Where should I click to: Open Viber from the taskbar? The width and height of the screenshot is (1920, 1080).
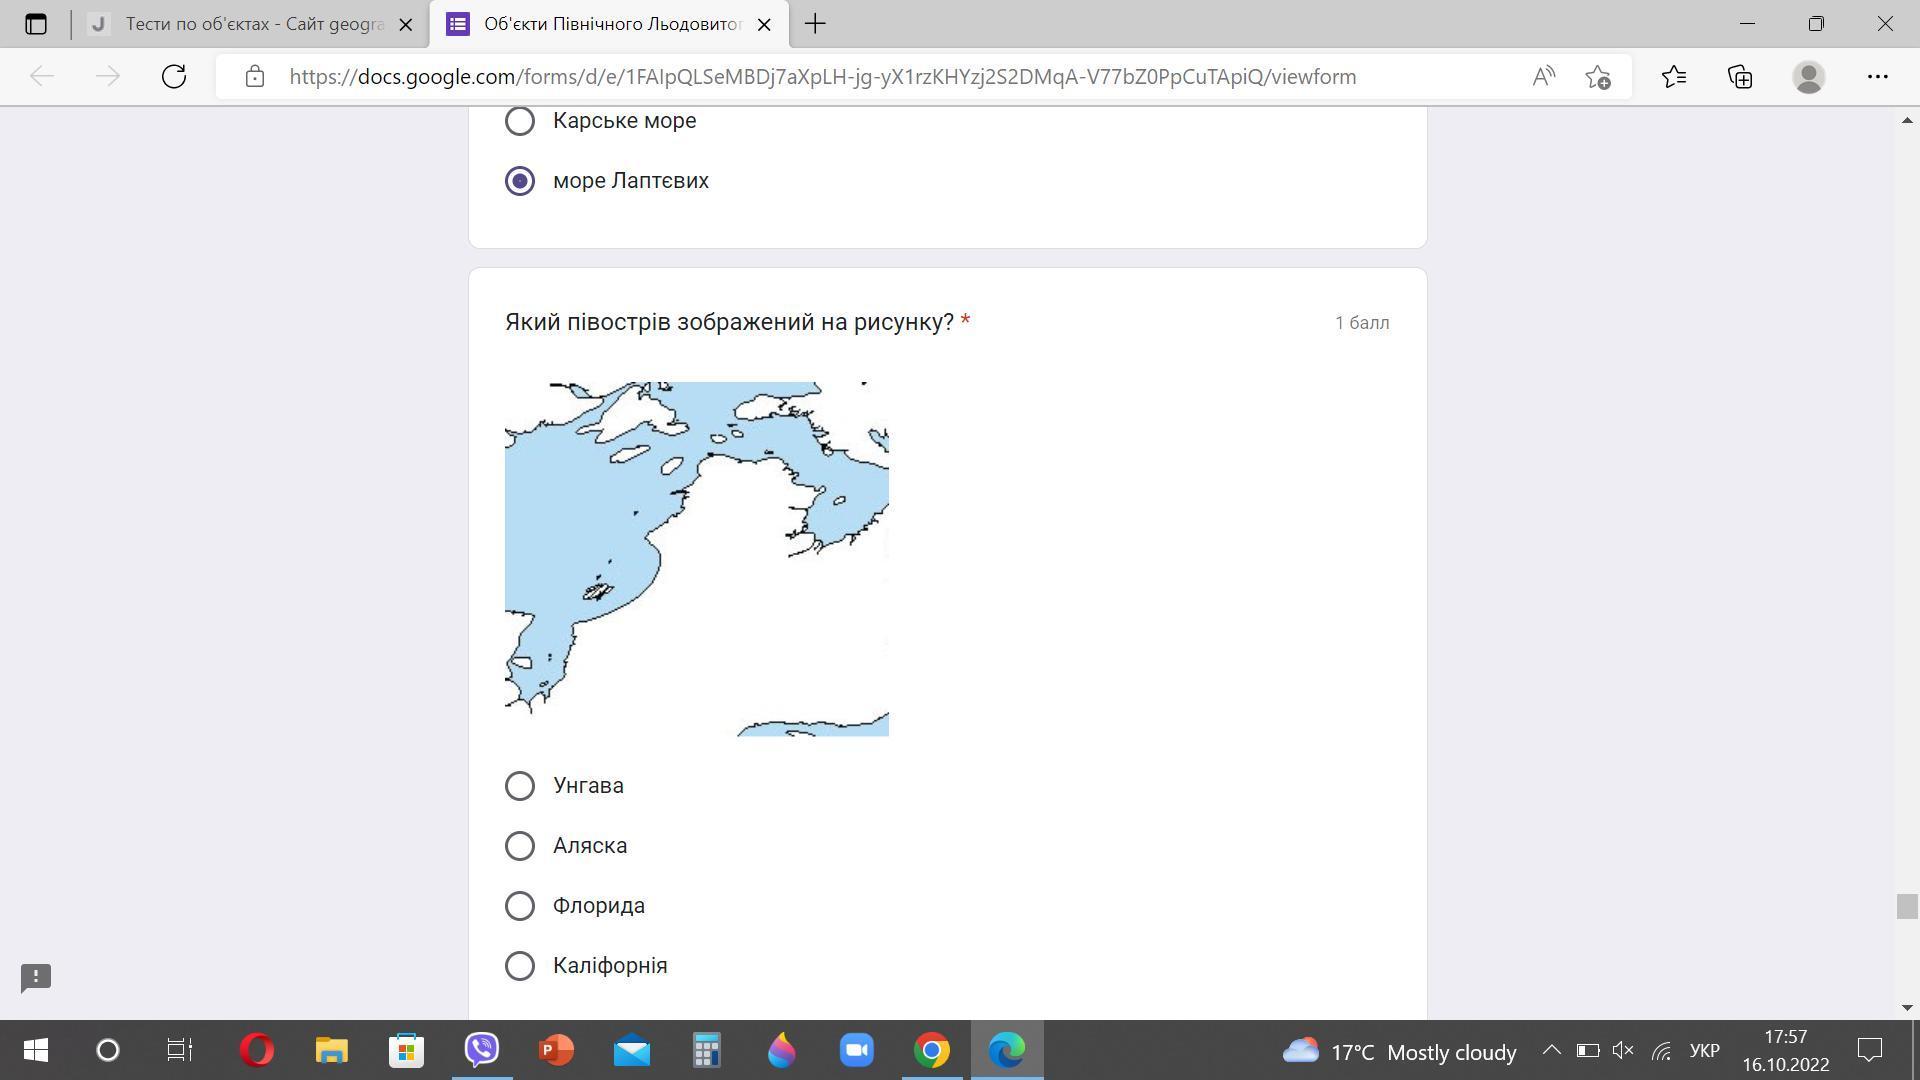(482, 1050)
